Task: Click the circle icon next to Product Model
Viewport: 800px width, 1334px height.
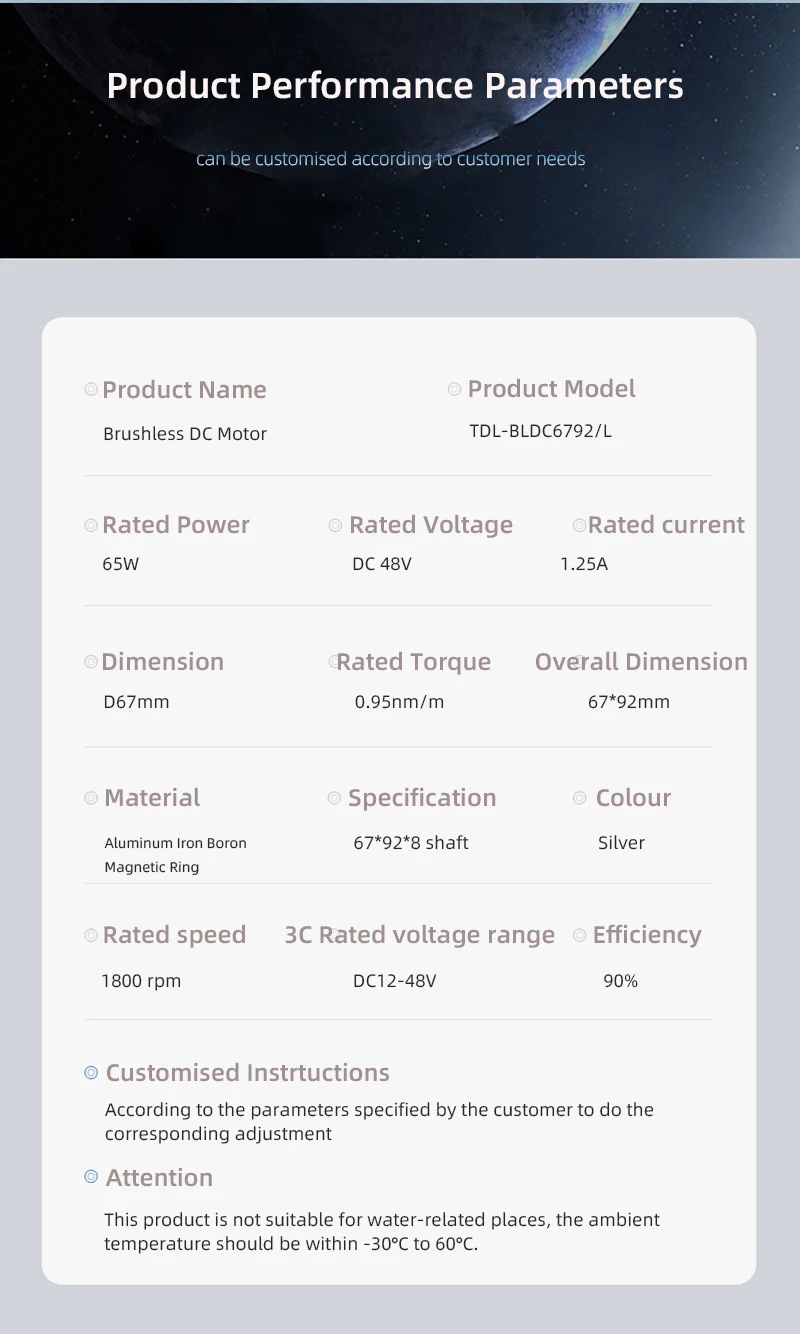Action: click(454, 388)
